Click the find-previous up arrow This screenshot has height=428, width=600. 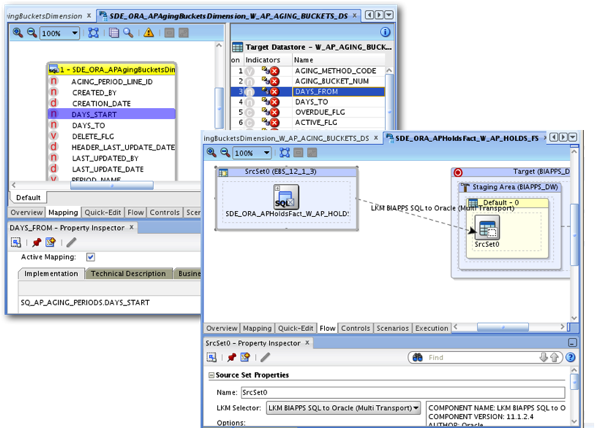pos(554,357)
